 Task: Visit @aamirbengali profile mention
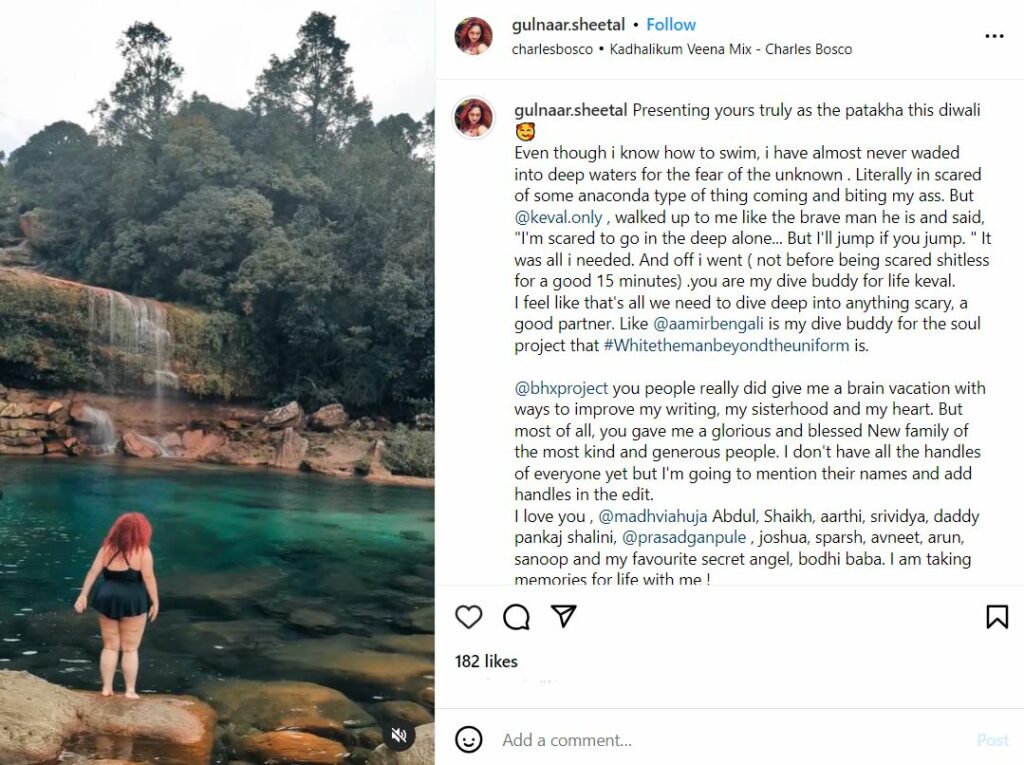(703, 324)
